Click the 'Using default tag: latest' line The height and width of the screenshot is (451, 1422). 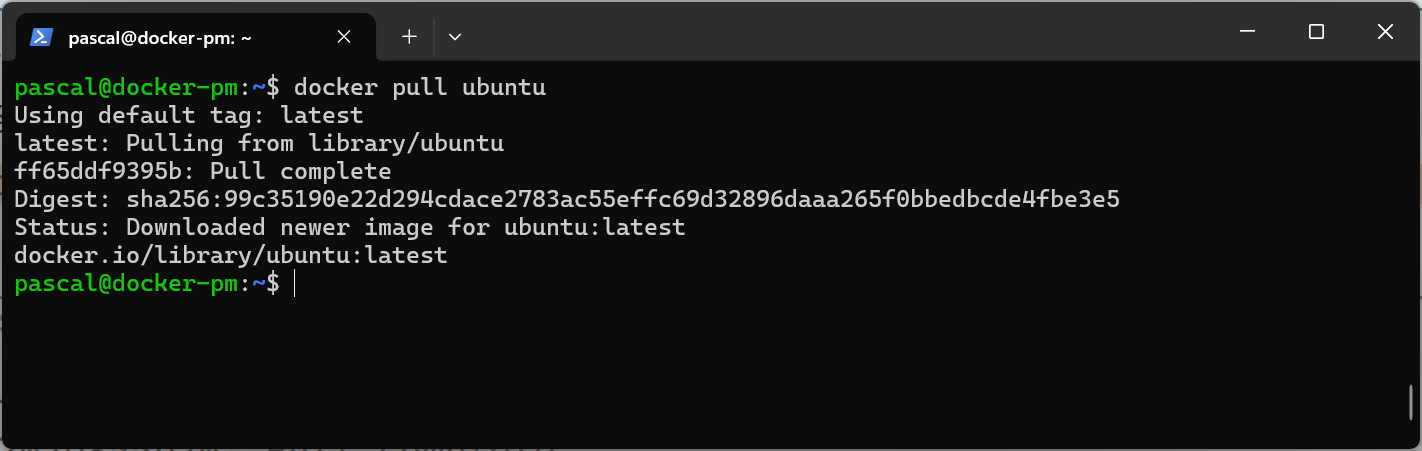click(189, 115)
